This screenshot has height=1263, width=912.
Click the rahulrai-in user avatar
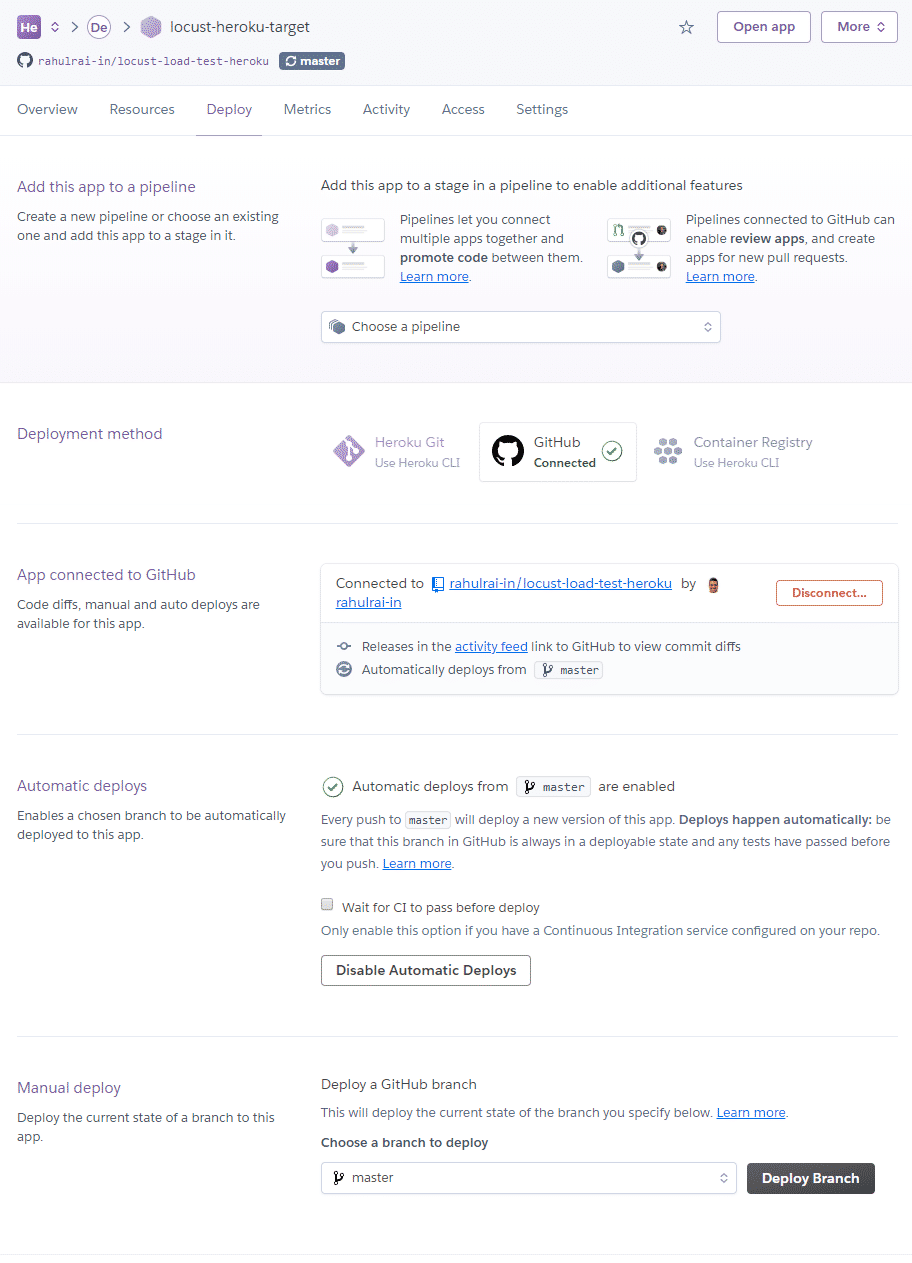[x=714, y=584]
